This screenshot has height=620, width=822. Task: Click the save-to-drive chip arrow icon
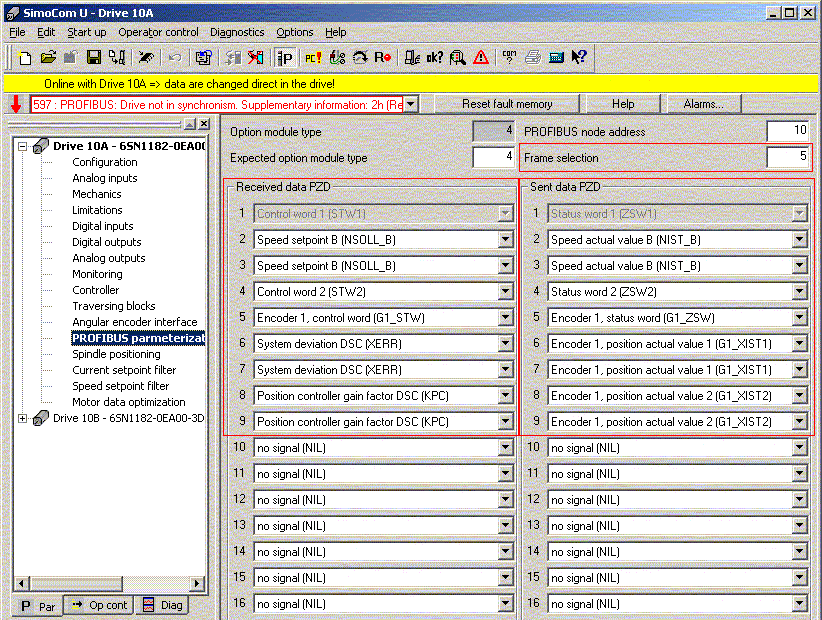tap(146, 57)
